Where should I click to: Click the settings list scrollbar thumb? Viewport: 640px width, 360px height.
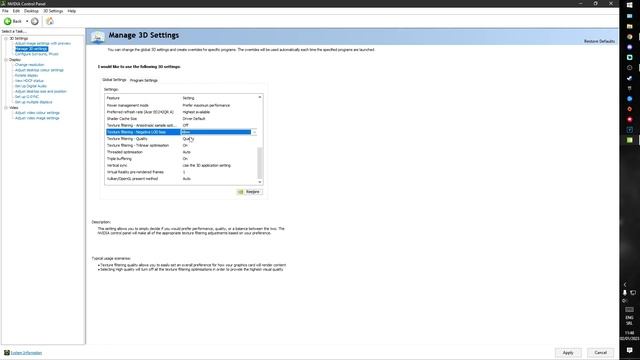260,163
